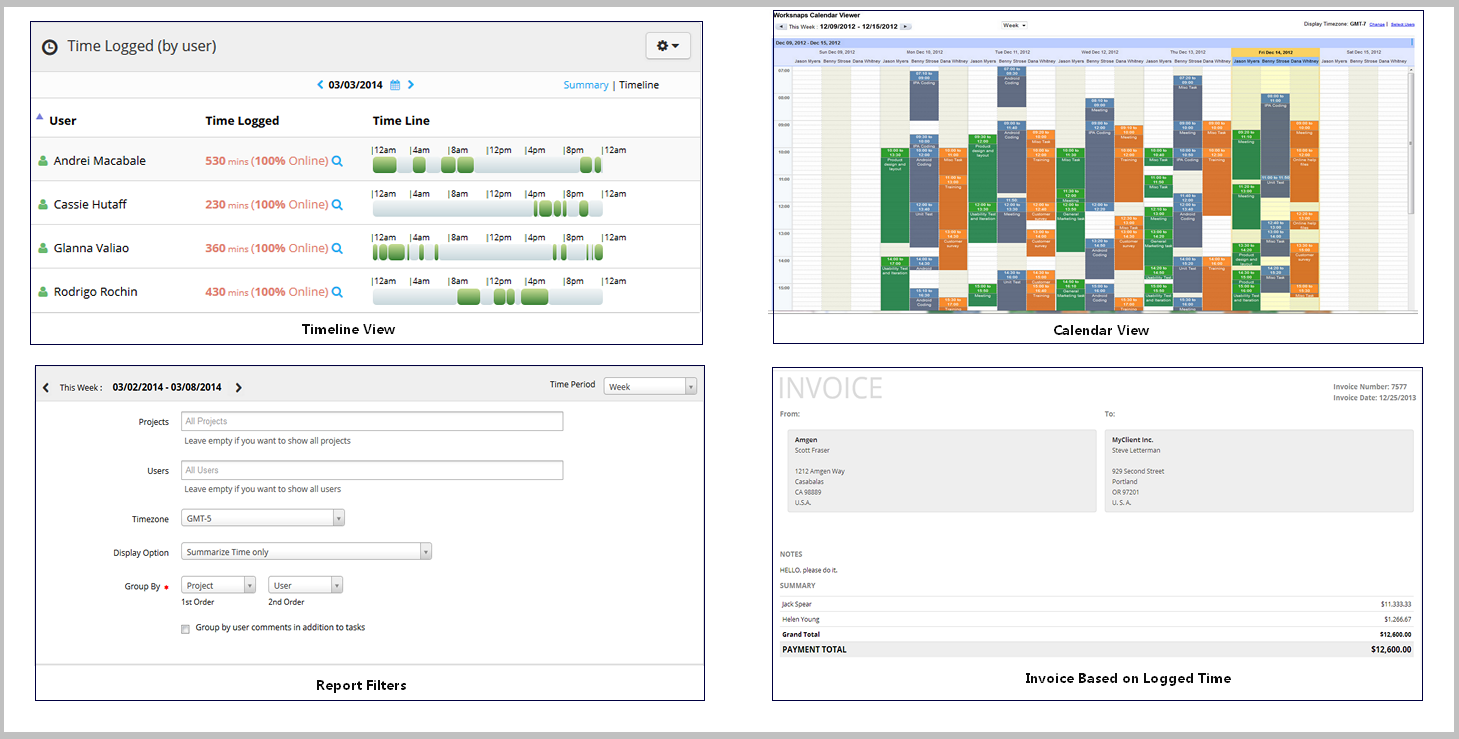Expand the Timezone GMT-5 dropdown
This screenshot has width=1459, height=739.
click(263, 518)
